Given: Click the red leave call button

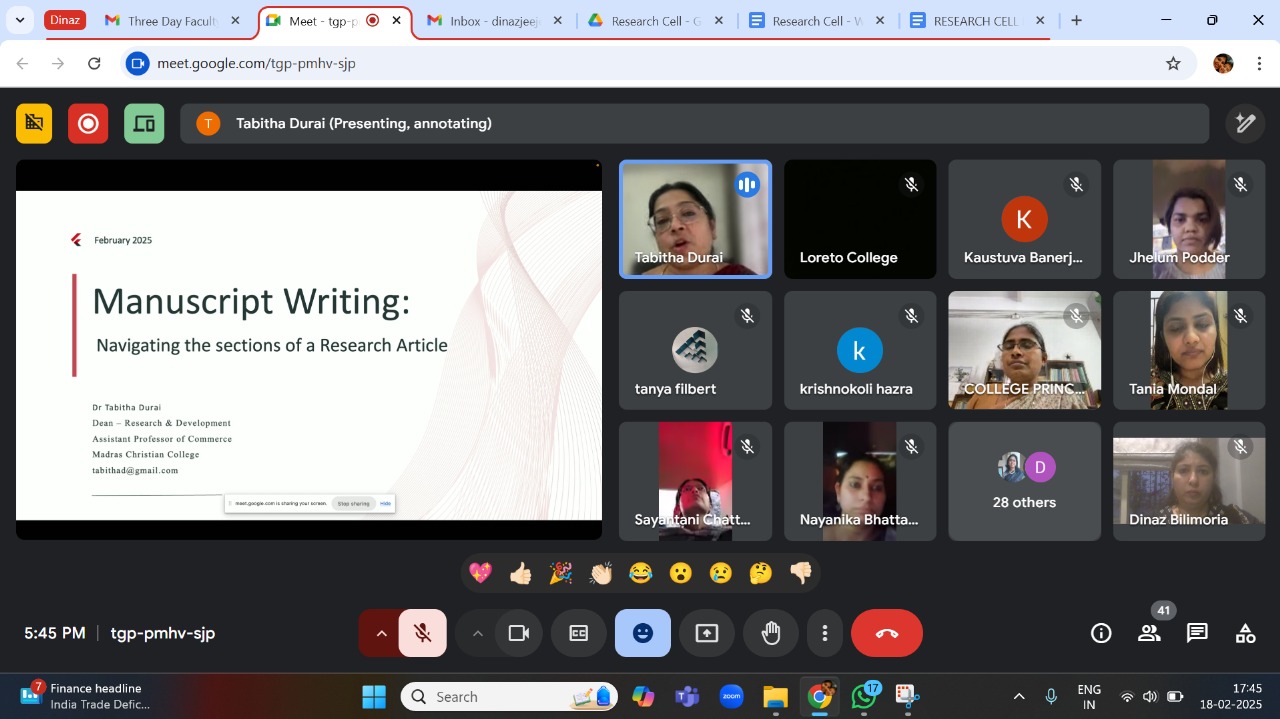Looking at the screenshot, I should (886, 633).
